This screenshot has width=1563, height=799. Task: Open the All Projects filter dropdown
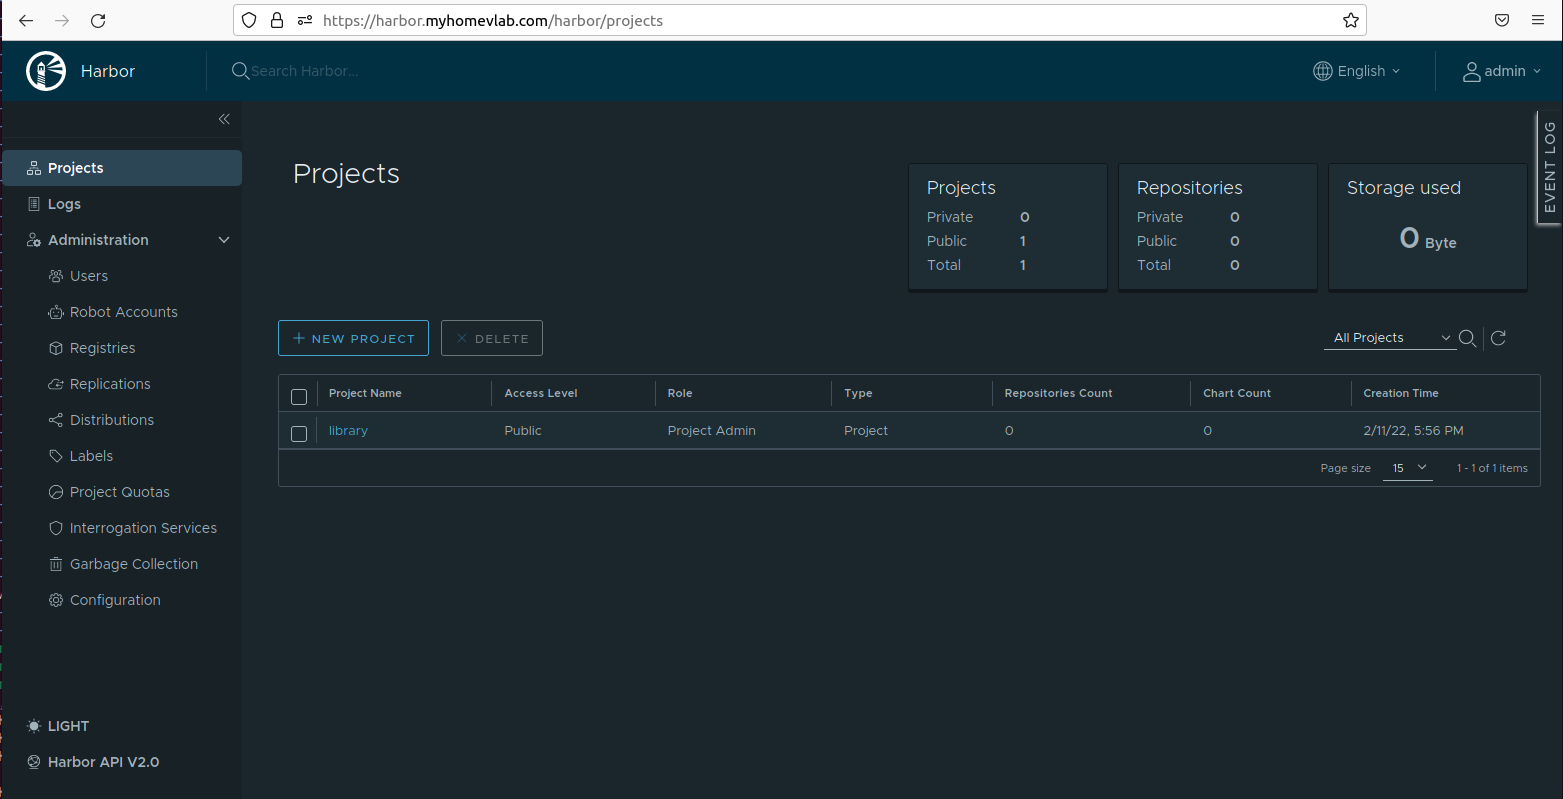pyautogui.click(x=1391, y=338)
